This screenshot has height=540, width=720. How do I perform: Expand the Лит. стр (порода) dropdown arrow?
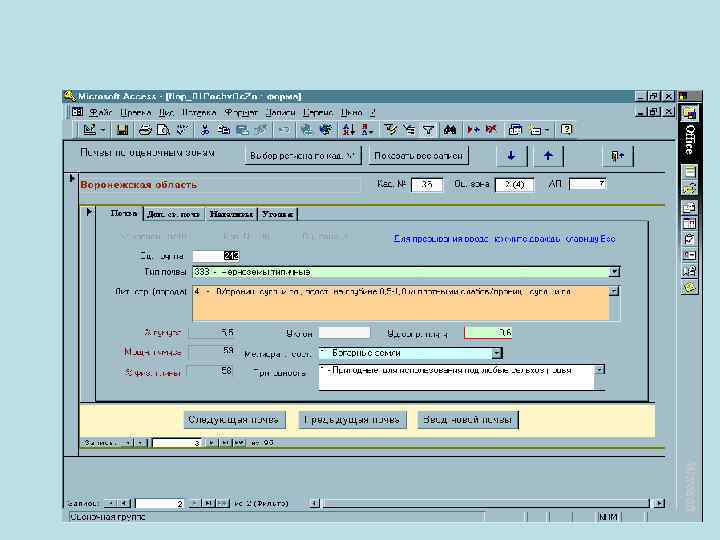[613, 291]
